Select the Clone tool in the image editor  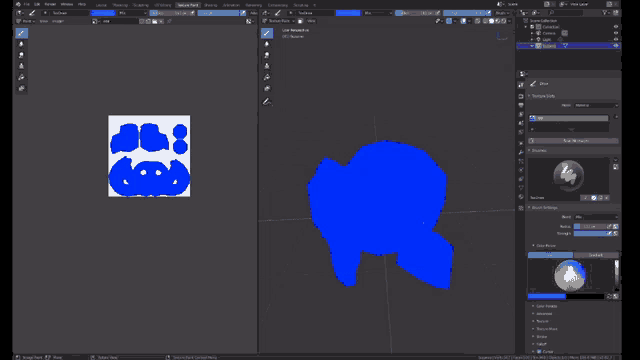pyautogui.click(x=22, y=66)
